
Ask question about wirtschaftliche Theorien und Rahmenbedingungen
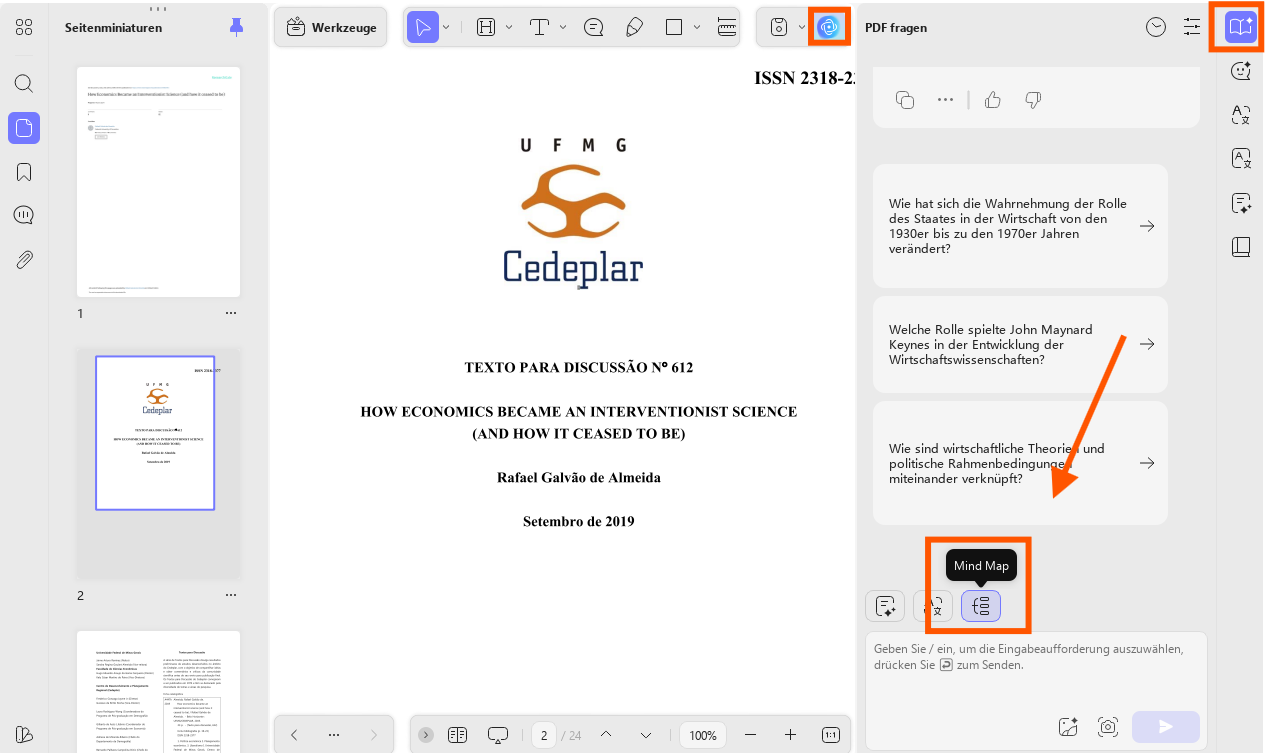pos(1020,463)
